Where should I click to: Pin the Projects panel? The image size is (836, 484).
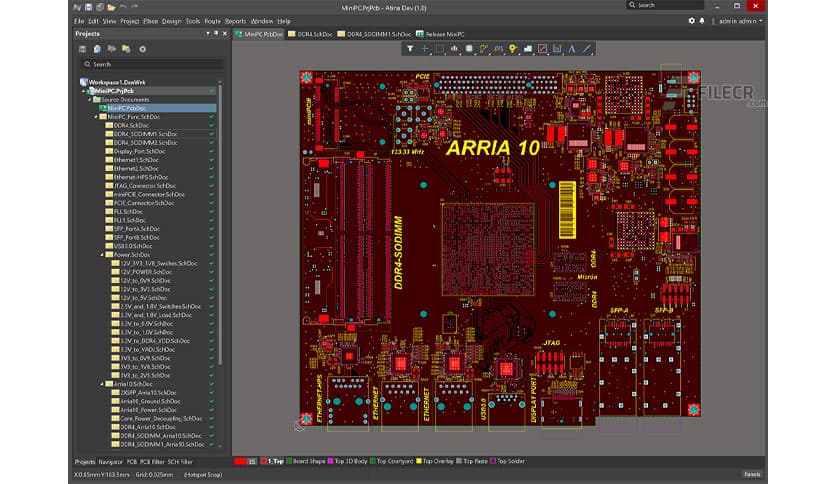click(x=216, y=34)
